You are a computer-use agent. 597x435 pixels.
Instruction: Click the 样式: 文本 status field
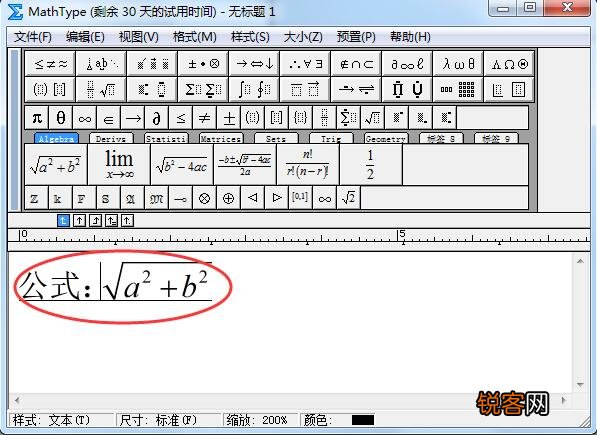pos(62,420)
